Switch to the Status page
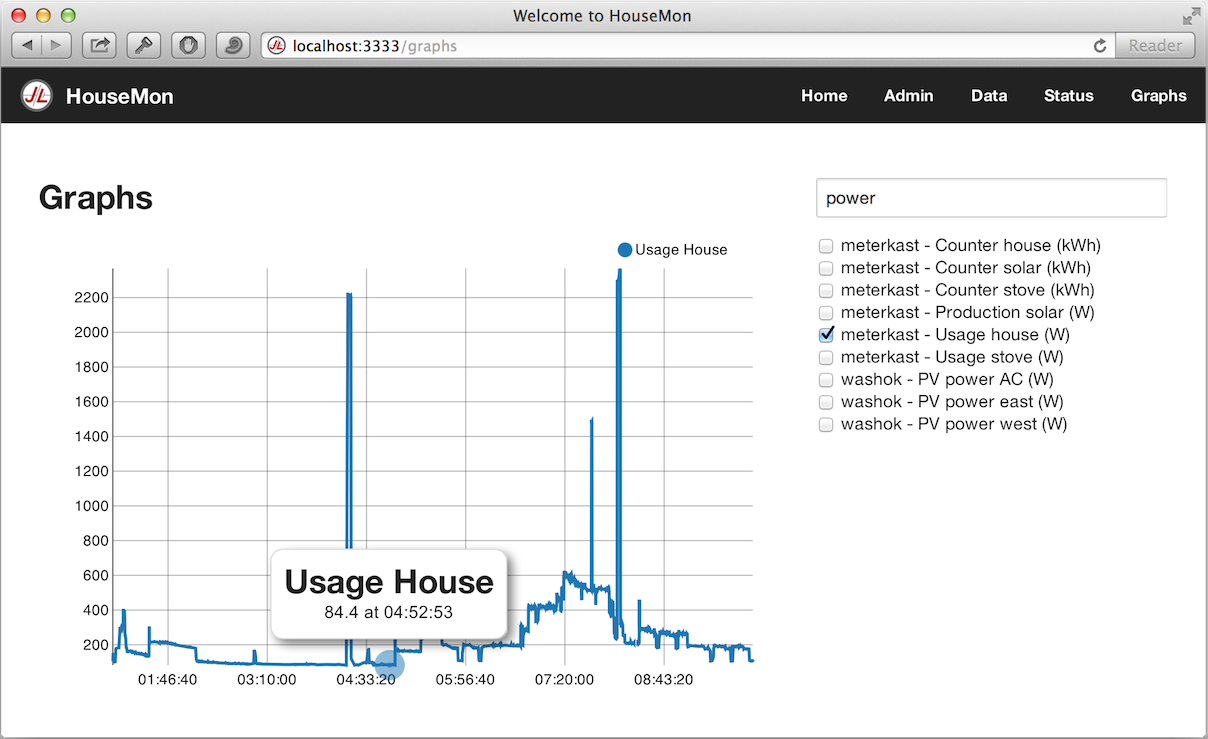 (1069, 96)
